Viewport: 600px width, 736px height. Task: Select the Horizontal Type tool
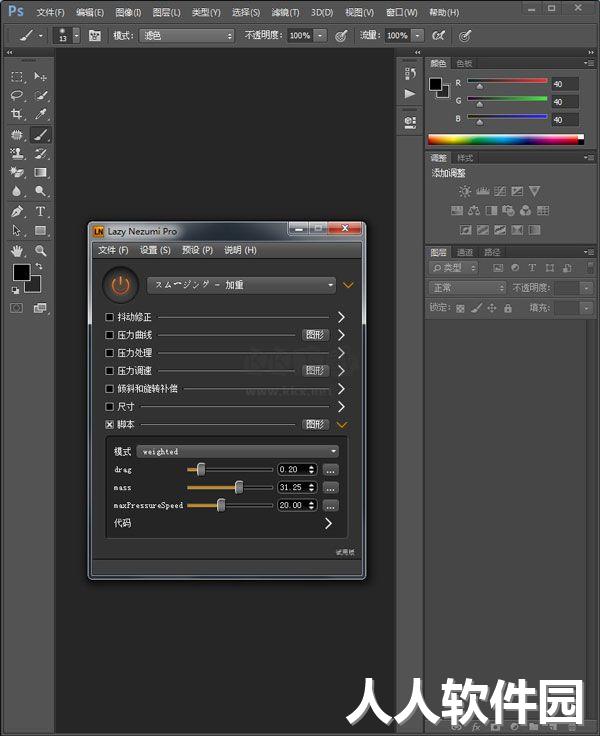pos(40,212)
